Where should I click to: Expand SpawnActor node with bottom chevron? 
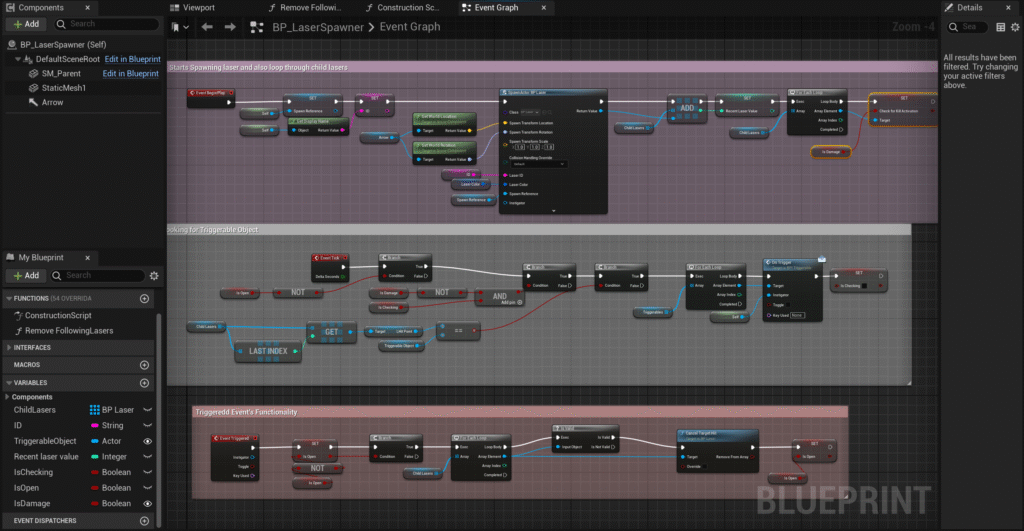pyautogui.click(x=554, y=211)
